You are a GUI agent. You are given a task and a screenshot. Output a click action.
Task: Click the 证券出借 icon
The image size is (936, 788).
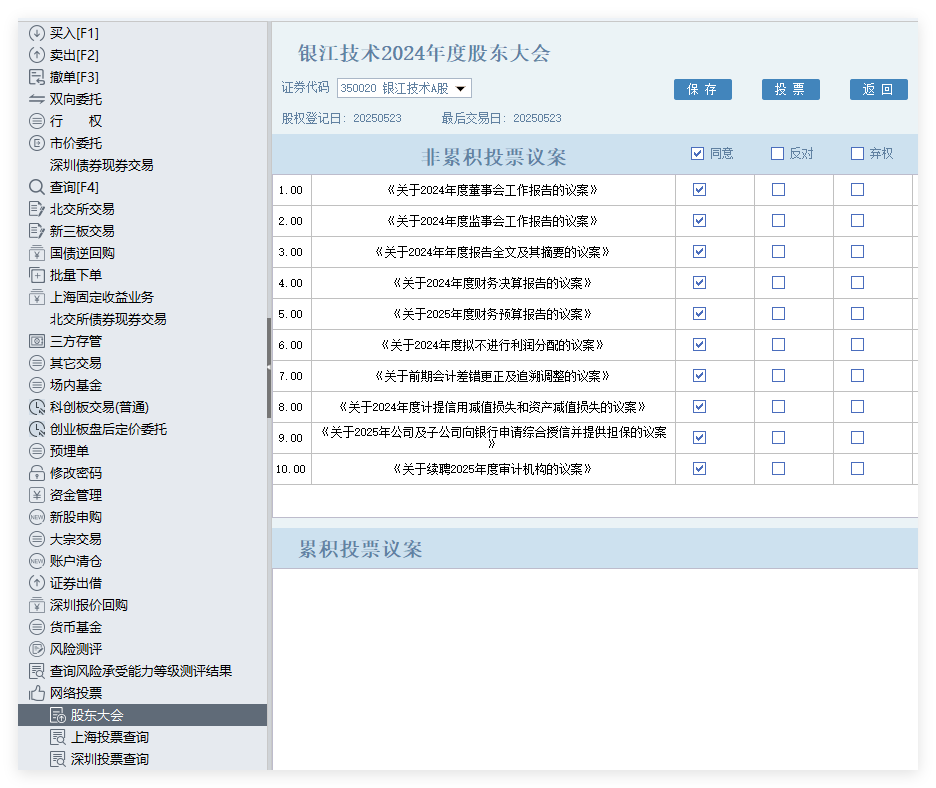coord(37,583)
